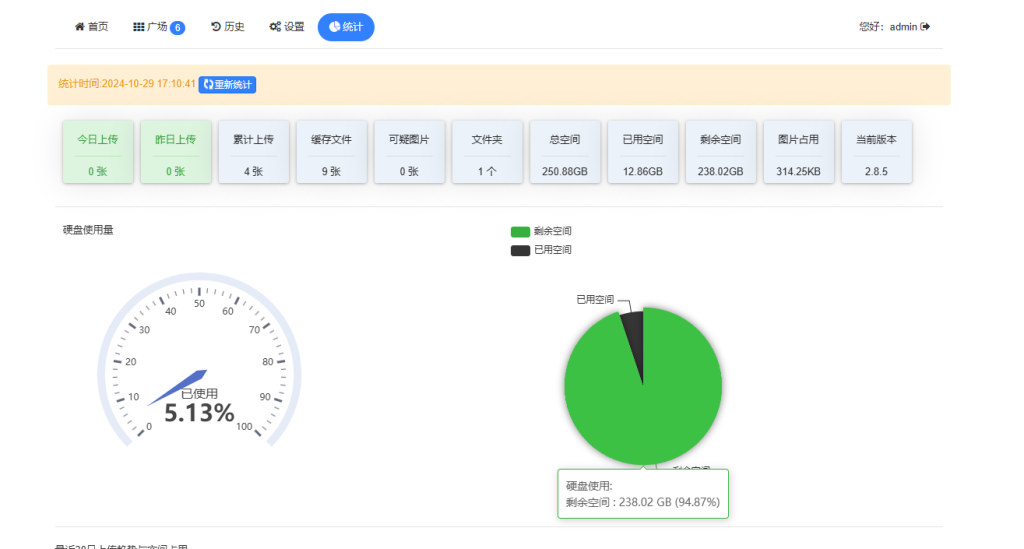Viewport: 1024px width, 549px height.
Task: Click the blue 6 badge on 广场
Action: click(x=178, y=27)
